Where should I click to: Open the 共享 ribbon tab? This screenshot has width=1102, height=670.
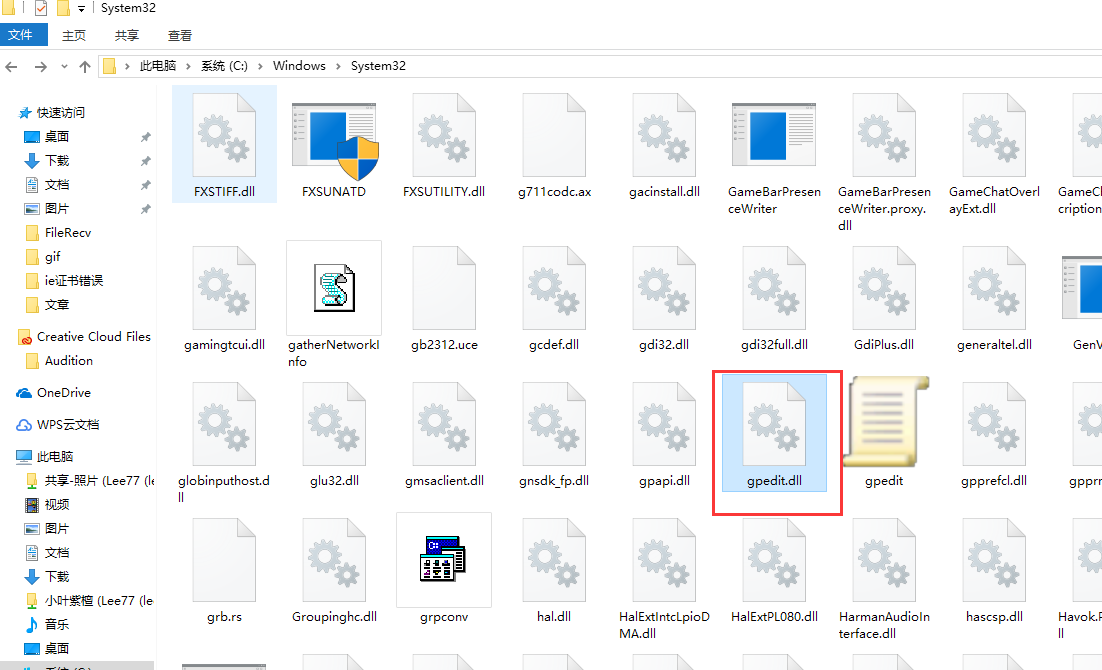[x=127, y=35]
